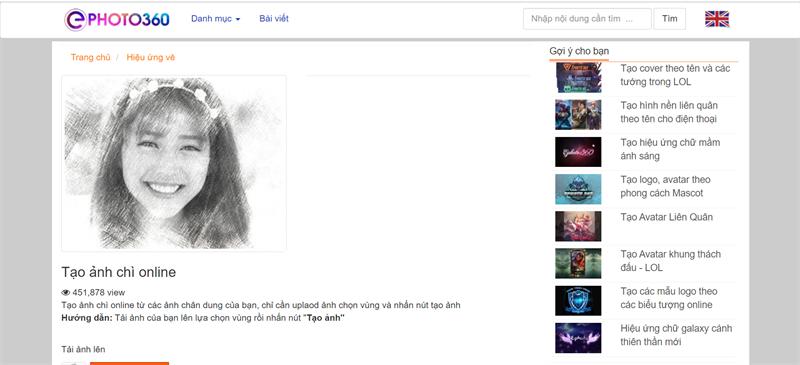
Task: Open the LOL cover by name thumbnail
Action: click(578, 78)
